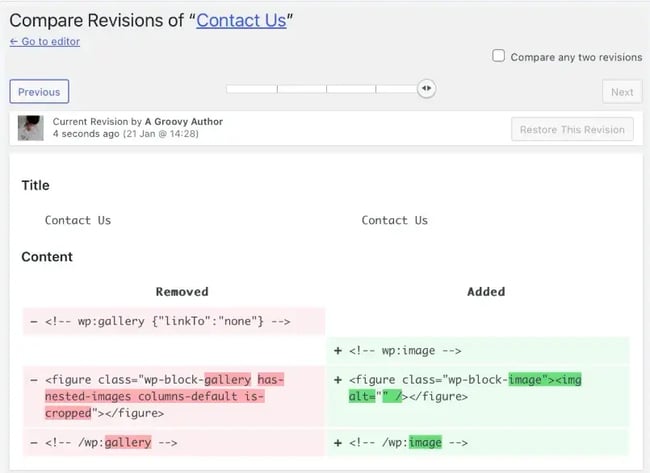Click the removed figure wp-block-gallery line

[x=174, y=396]
